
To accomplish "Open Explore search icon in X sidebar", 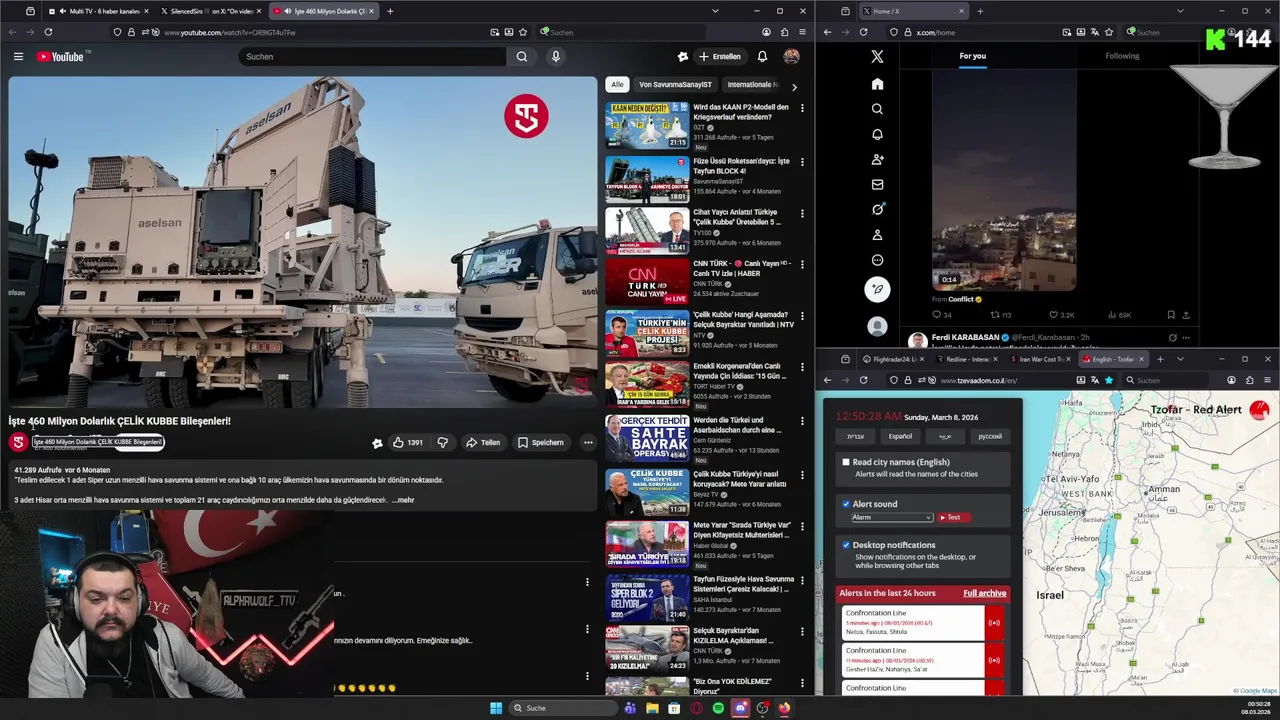I will (877, 109).
